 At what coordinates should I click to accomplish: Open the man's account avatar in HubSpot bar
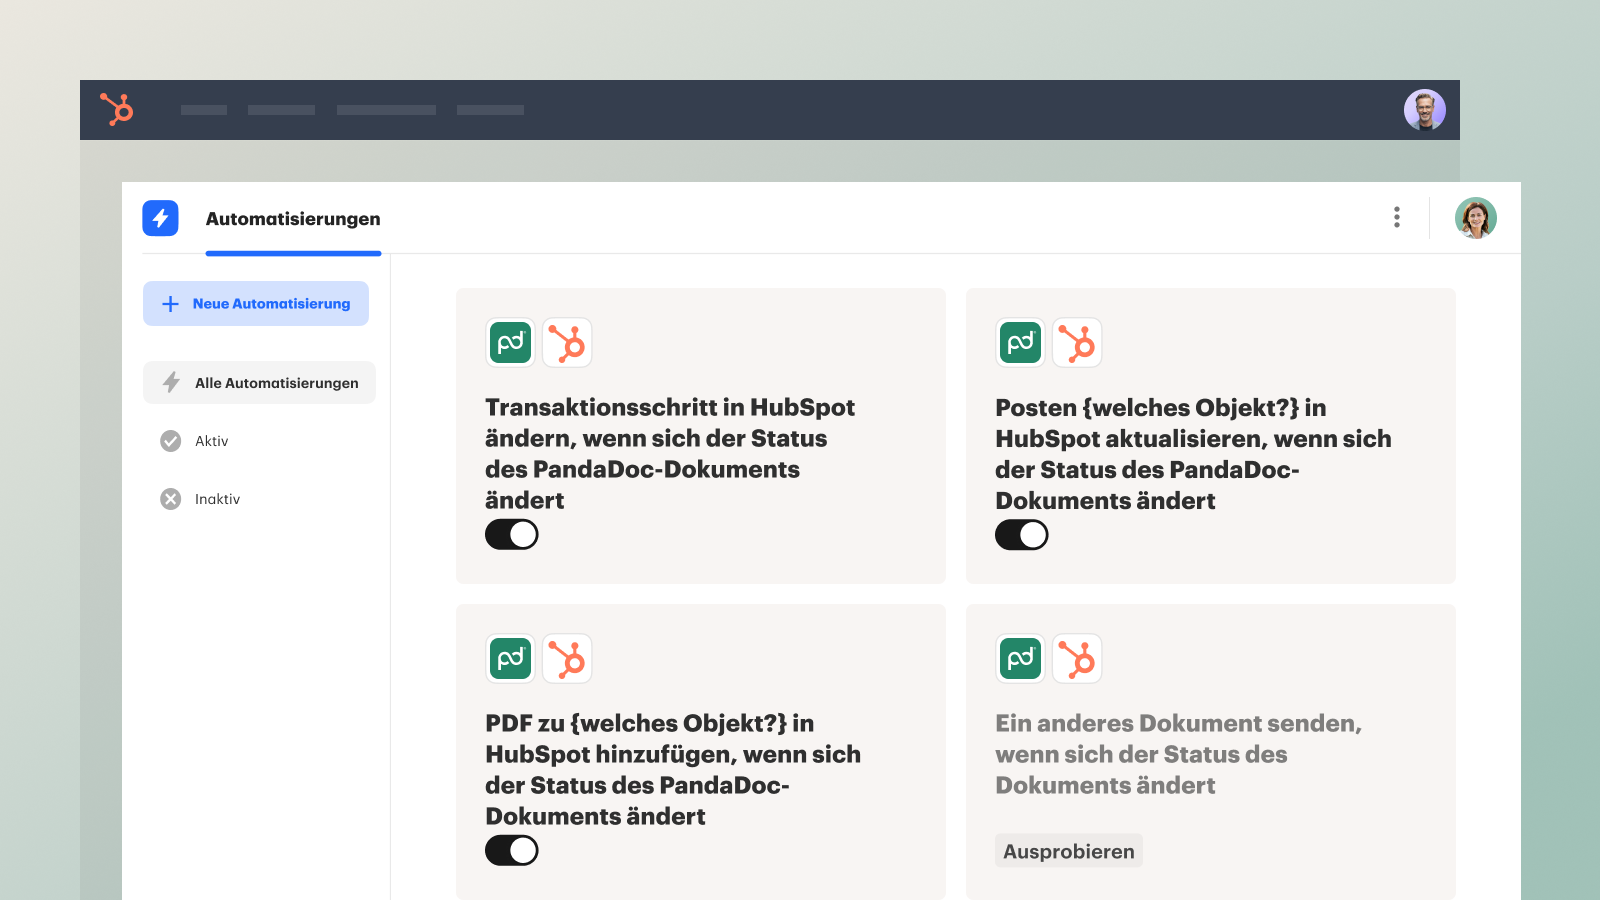1424,110
